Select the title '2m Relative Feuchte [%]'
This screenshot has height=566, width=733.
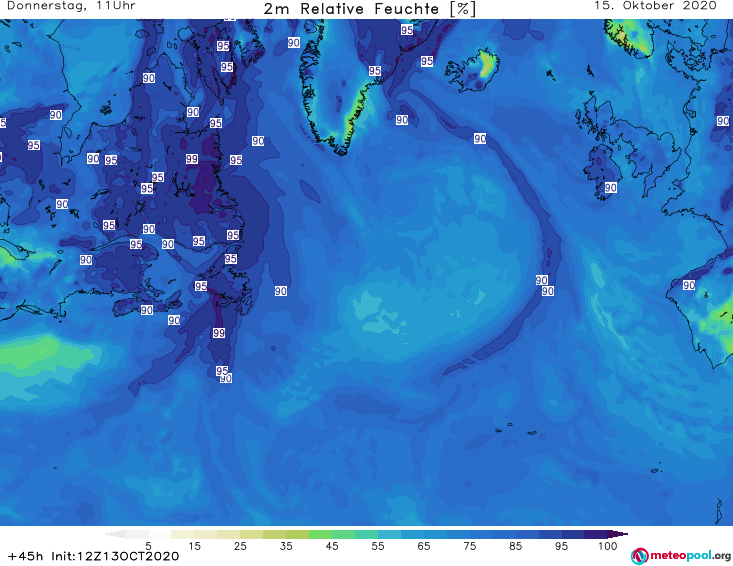pyautogui.click(x=369, y=9)
